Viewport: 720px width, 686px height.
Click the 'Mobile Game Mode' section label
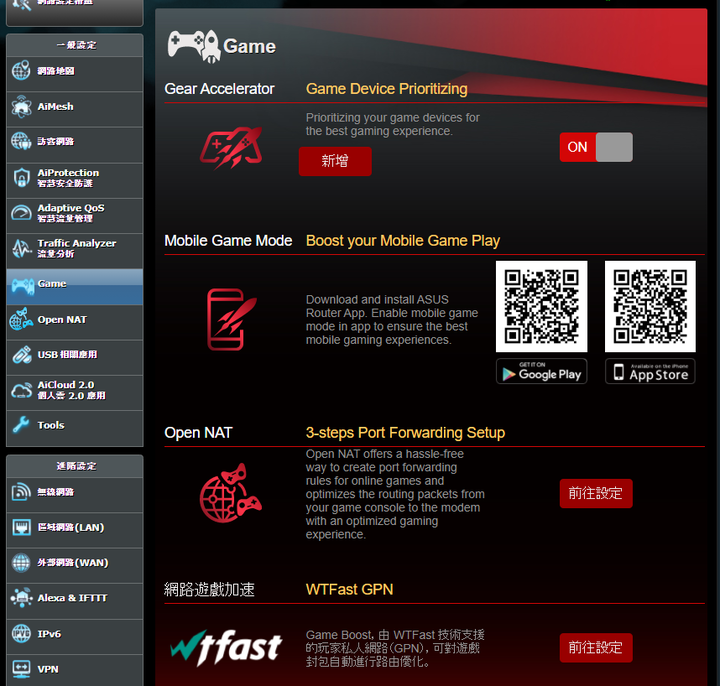(x=228, y=241)
